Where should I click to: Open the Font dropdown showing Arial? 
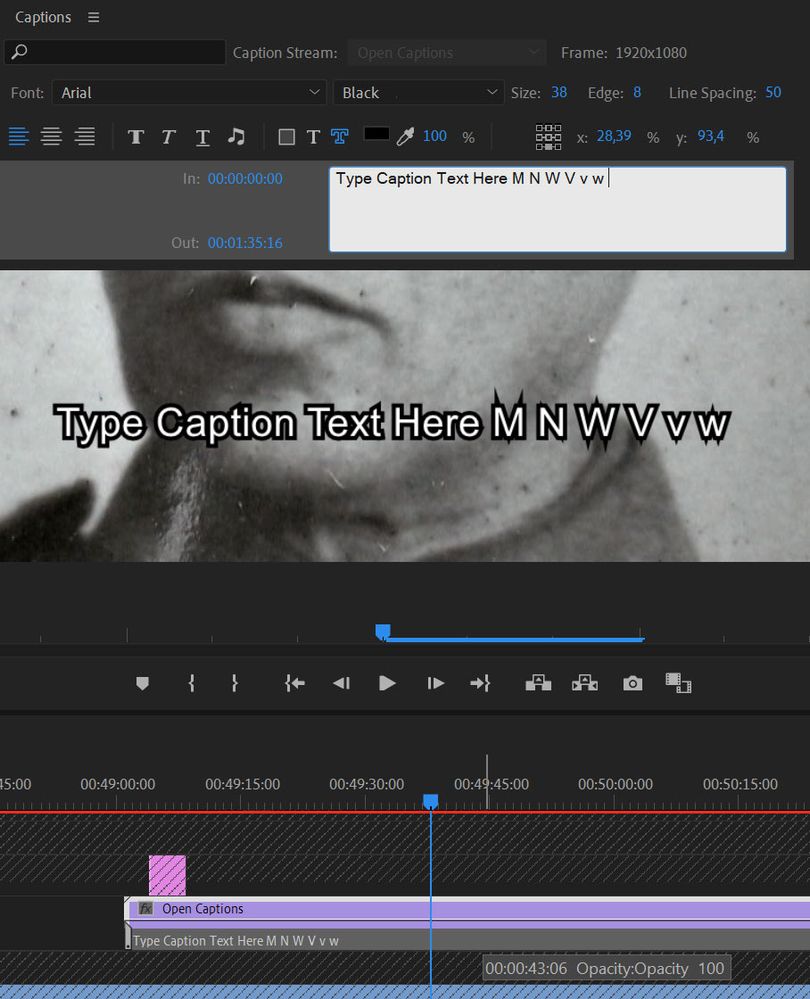189,92
